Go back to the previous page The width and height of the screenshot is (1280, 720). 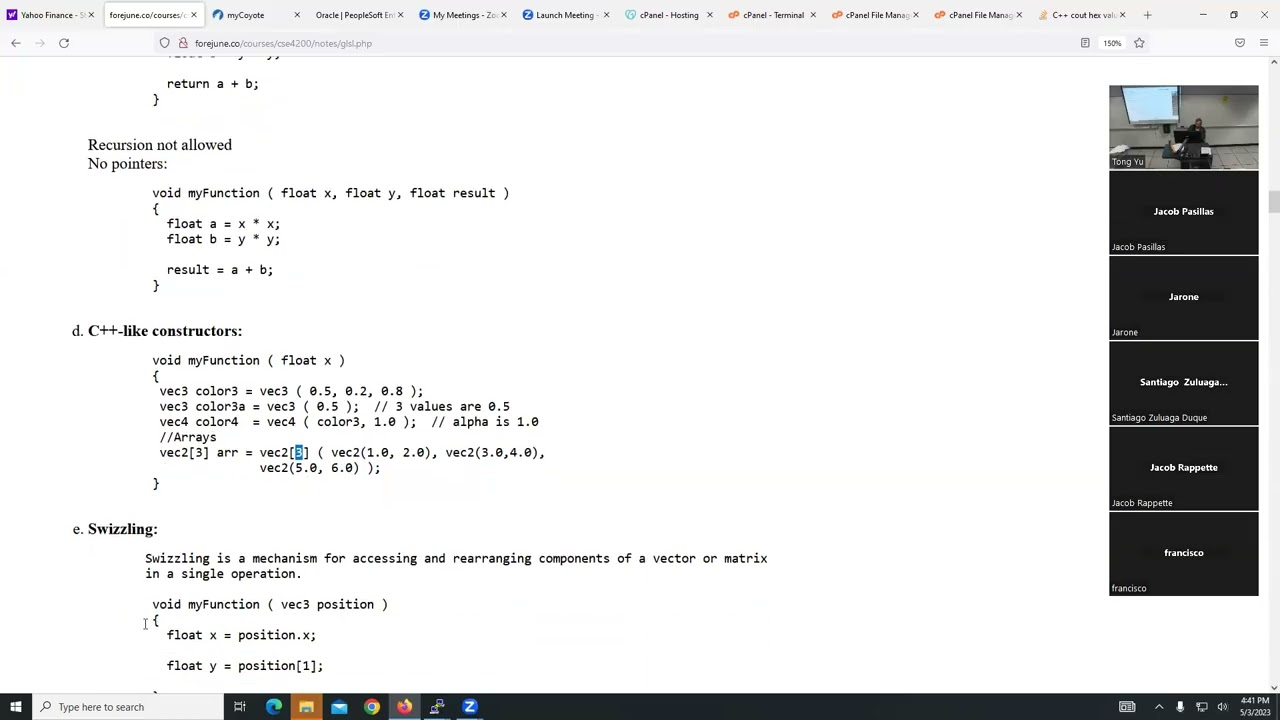(x=16, y=43)
